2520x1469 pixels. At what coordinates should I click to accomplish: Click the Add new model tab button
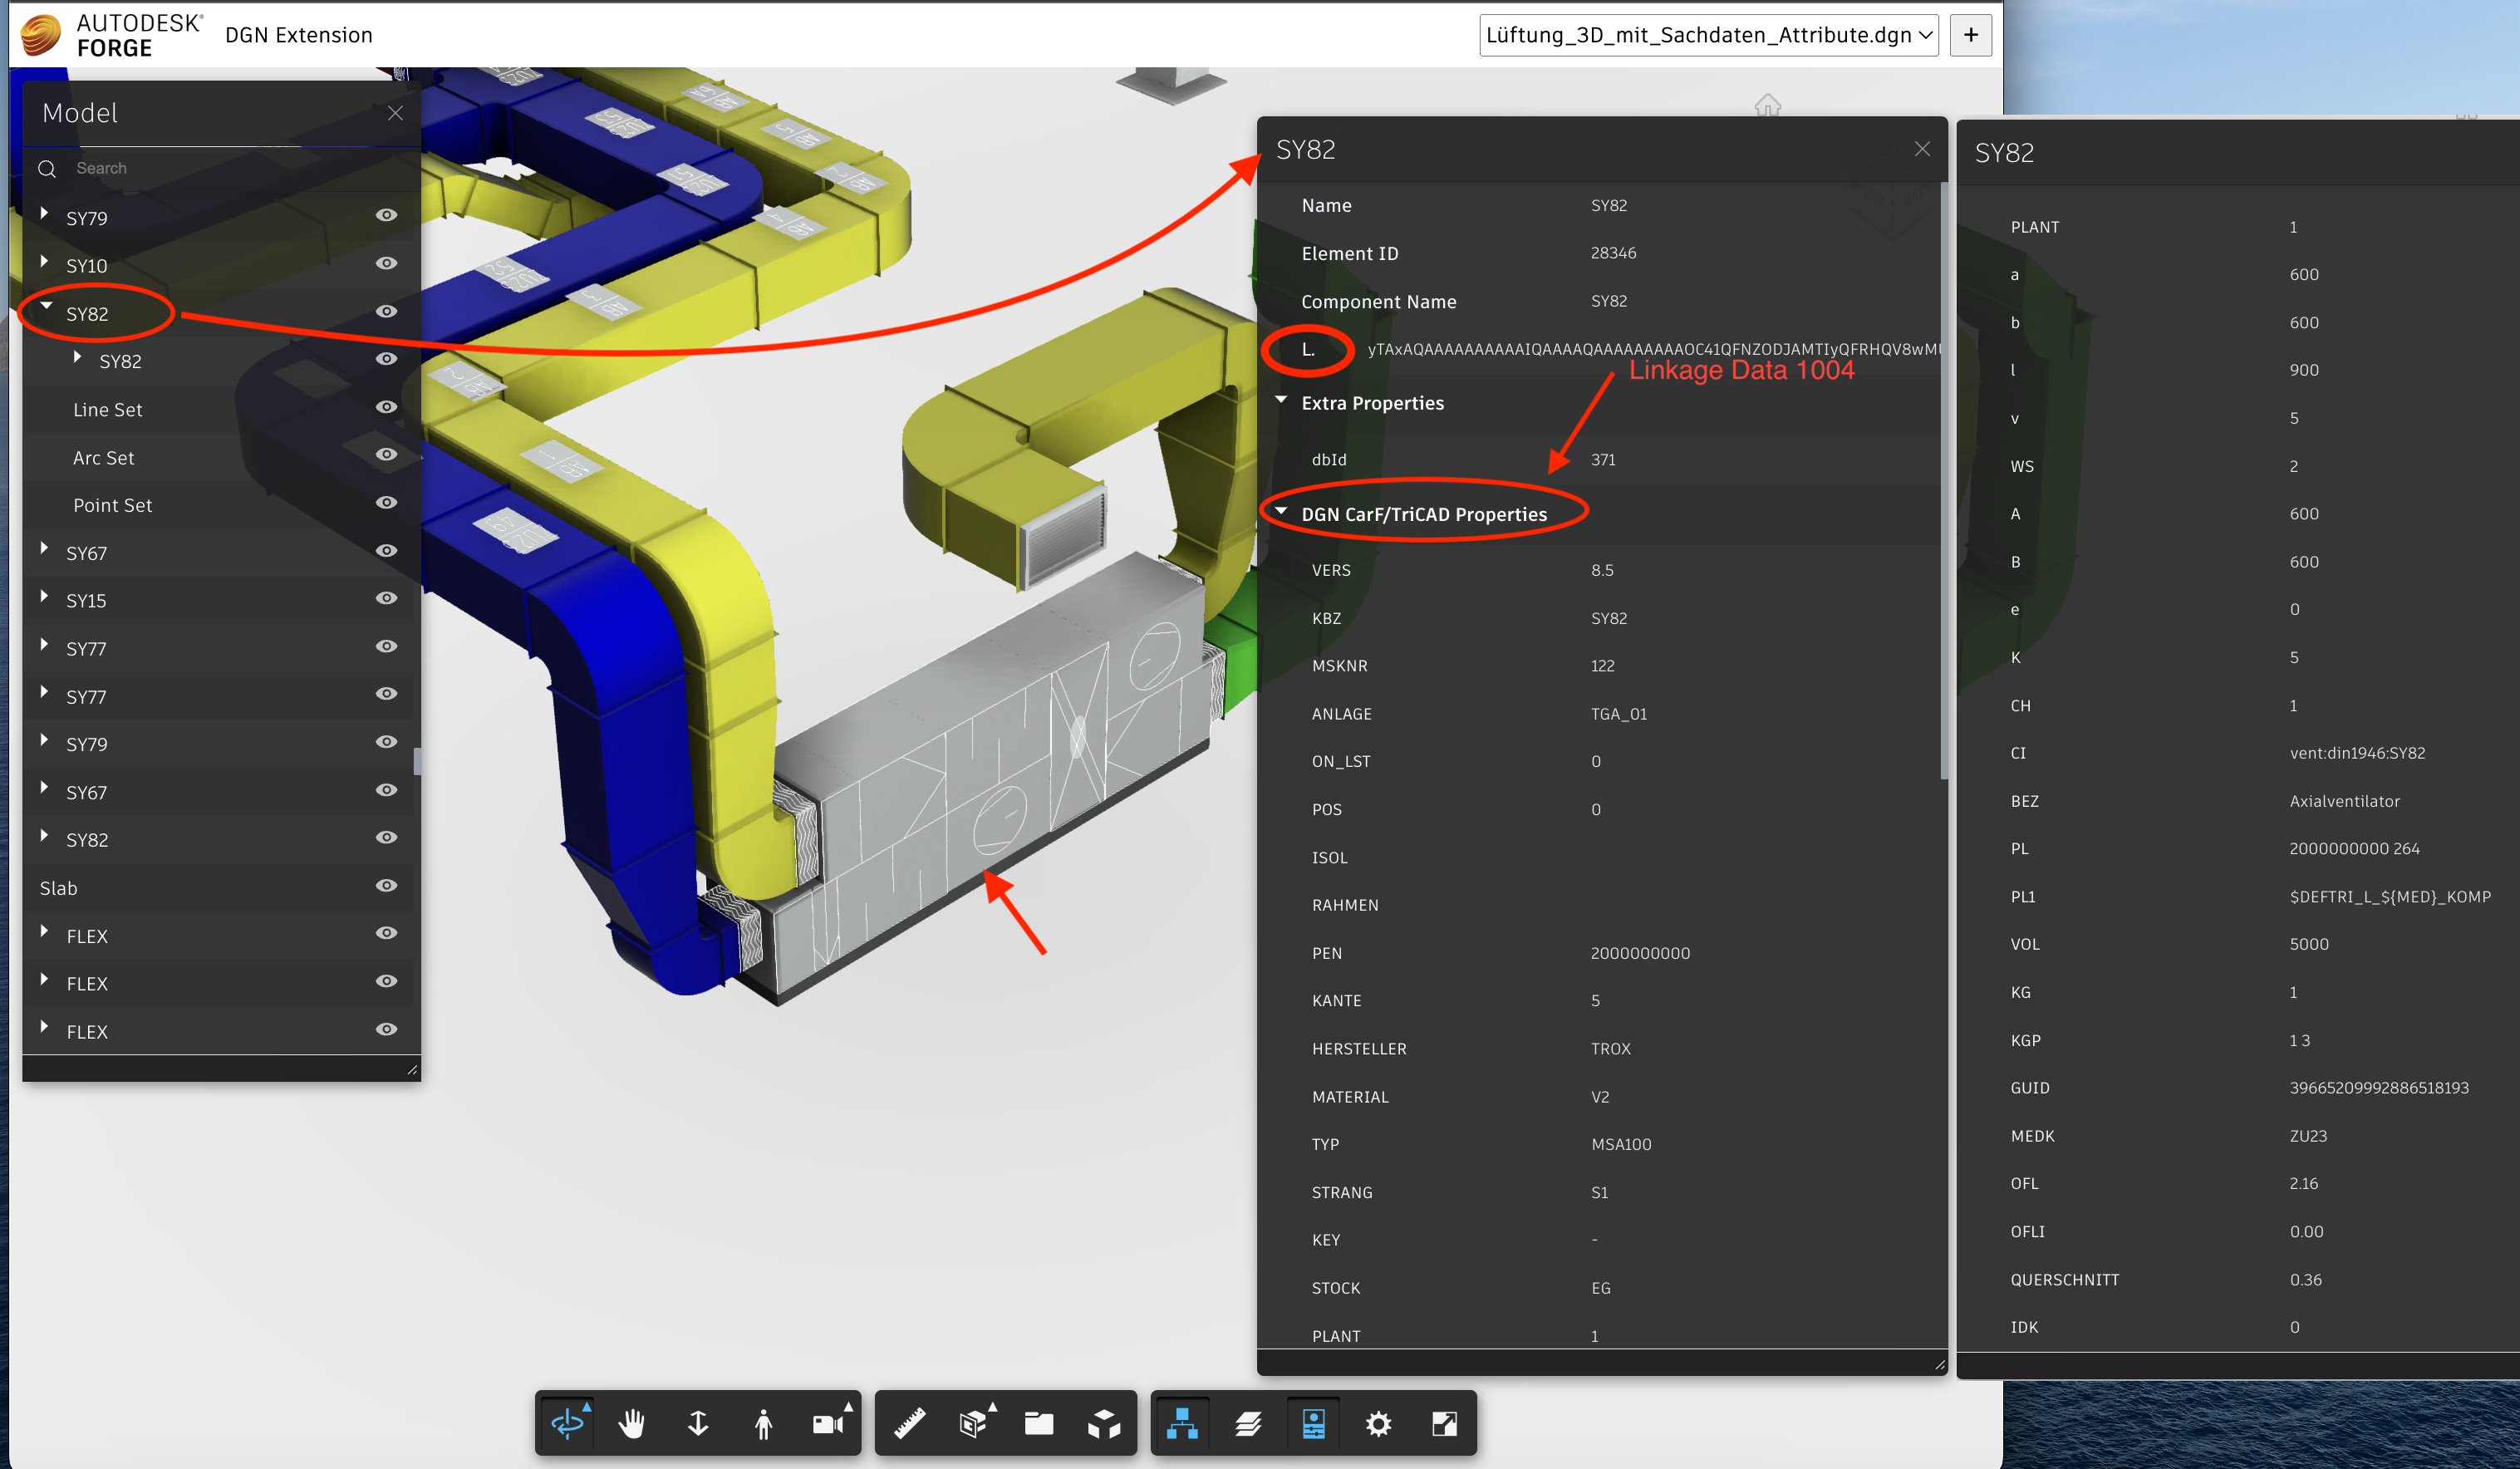click(x=1972, y=35)
